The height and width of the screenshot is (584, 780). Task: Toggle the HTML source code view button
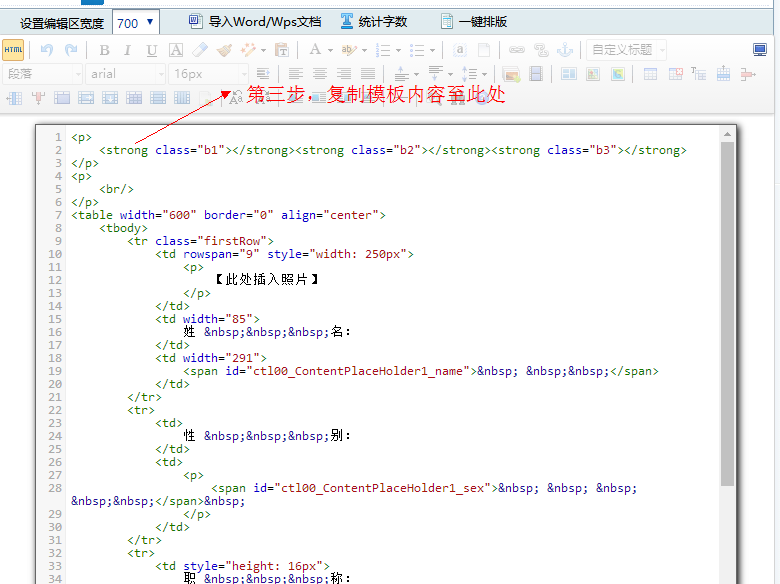[x=13, y=50]
